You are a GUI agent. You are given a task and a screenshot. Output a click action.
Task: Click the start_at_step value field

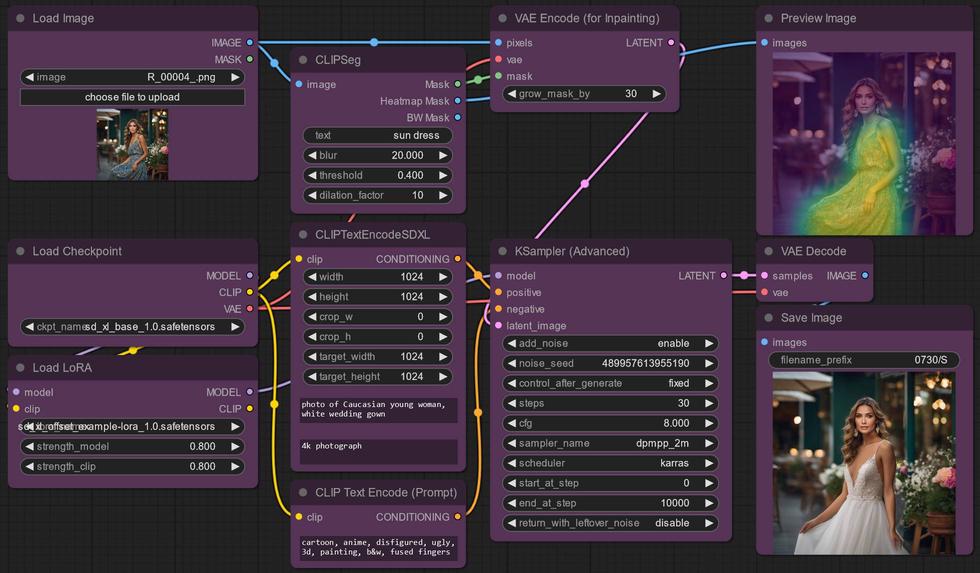pos(610,483)
